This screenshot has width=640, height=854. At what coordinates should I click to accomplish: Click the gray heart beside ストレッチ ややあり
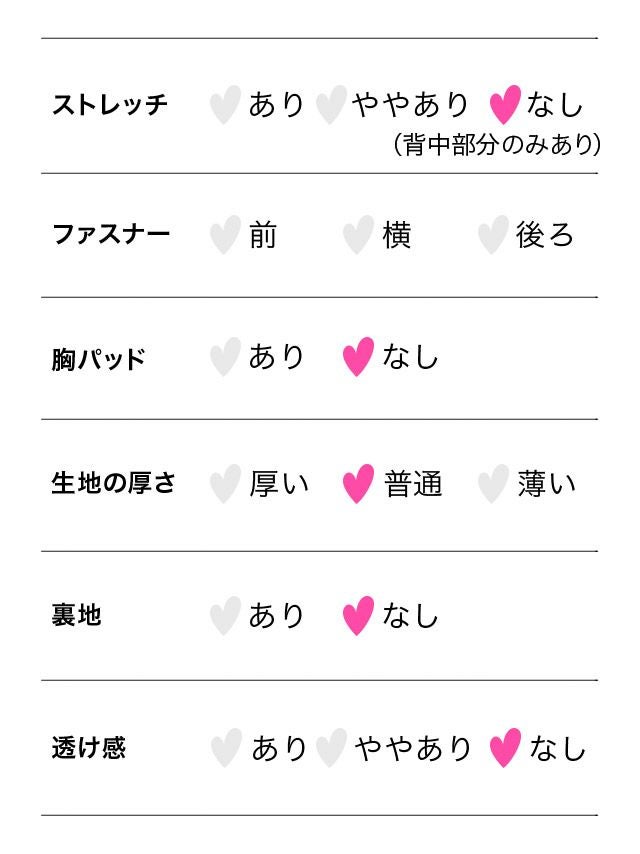pos(330,104)
